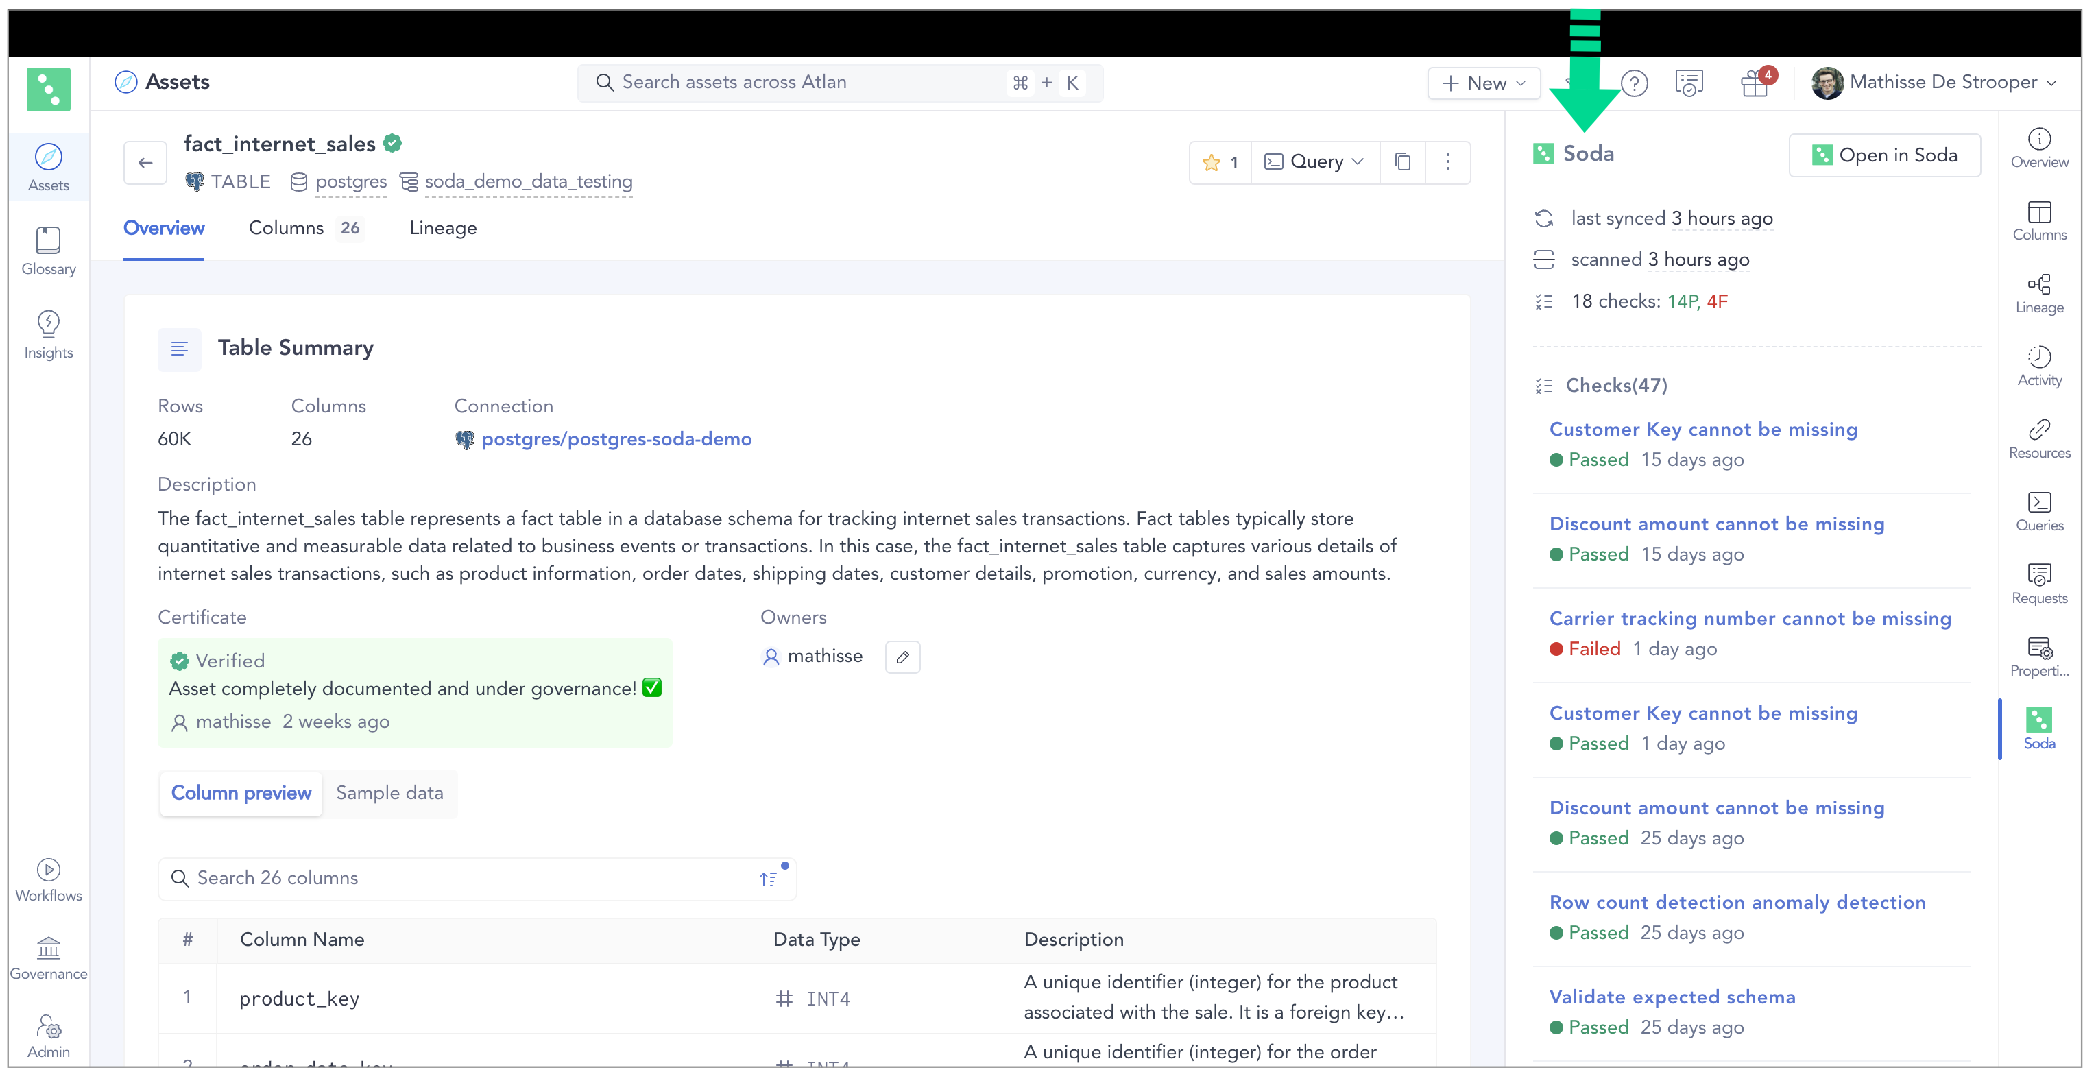Expand the Mathisse De Strooper user menu

click(1934, 83)
